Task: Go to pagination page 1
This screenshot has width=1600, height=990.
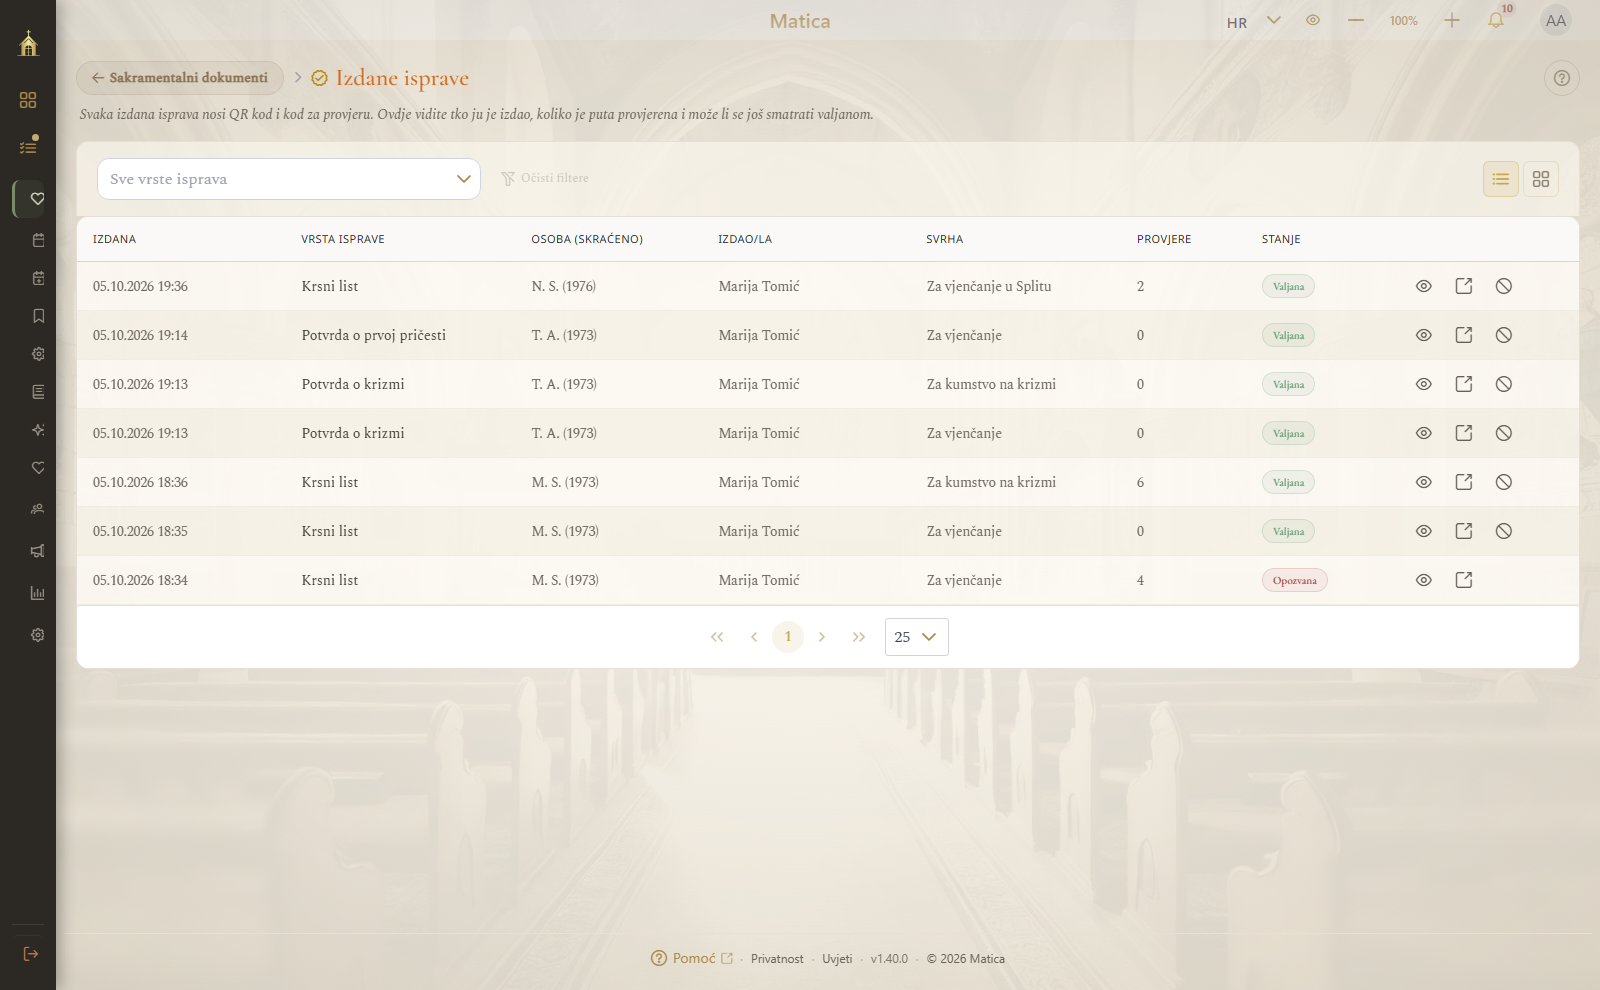Action: (788, 637)
